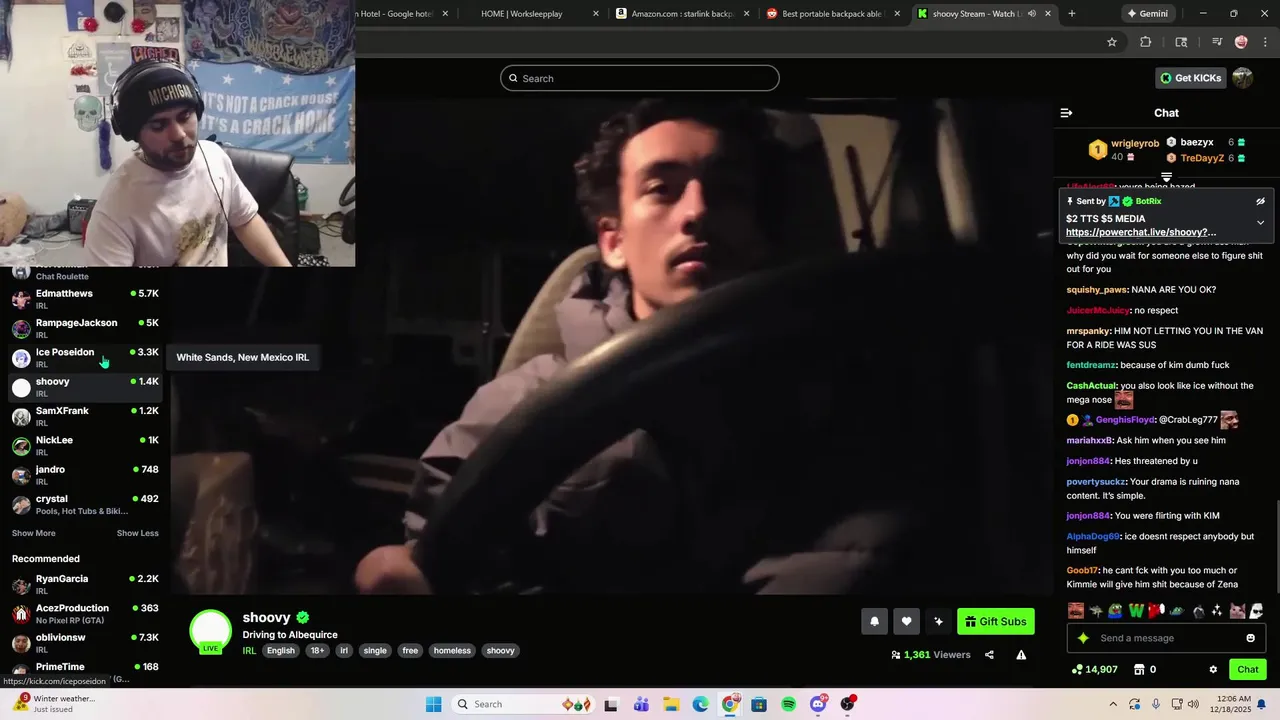
Task: Send message with Chat button
Action: pyautogui.click(x=1248, y=670)
